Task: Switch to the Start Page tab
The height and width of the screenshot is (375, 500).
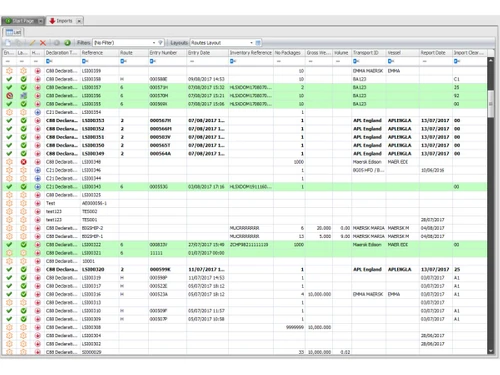Action: point(23,21)
